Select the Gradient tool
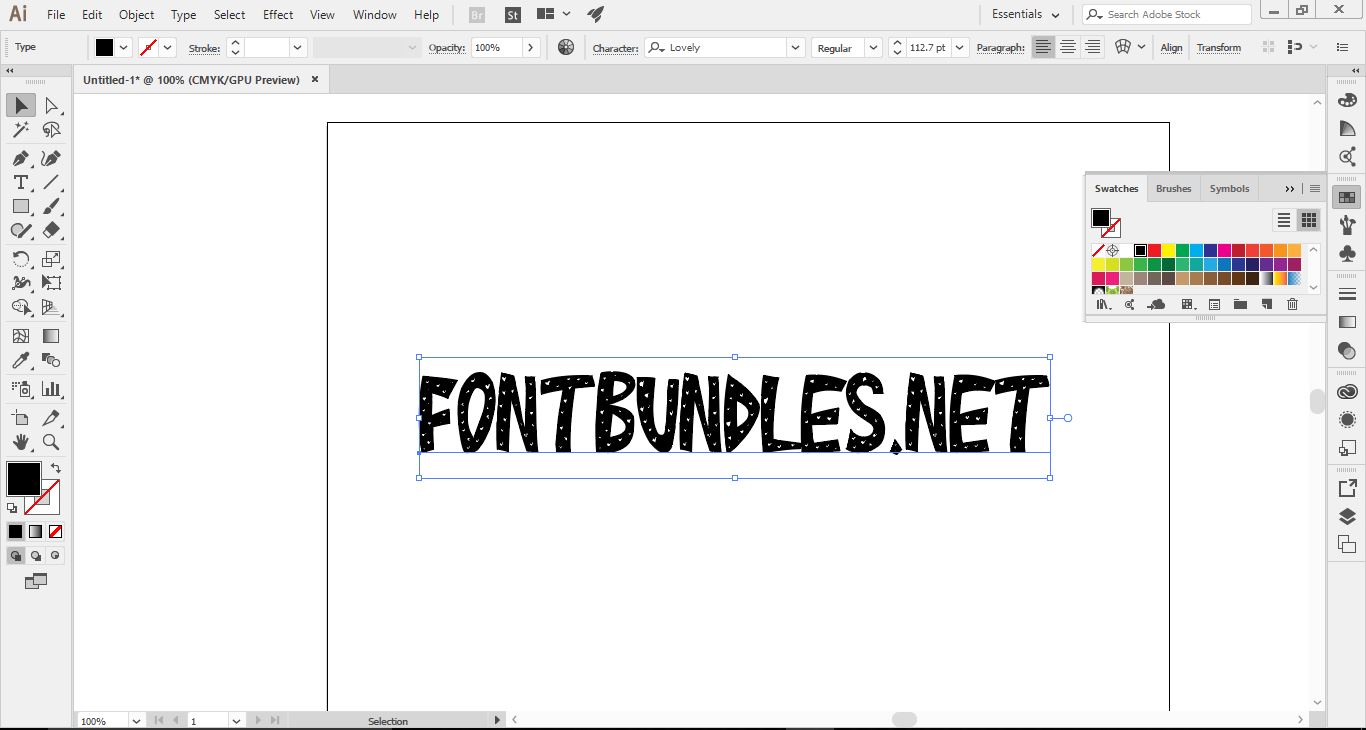 pos(51,336)
